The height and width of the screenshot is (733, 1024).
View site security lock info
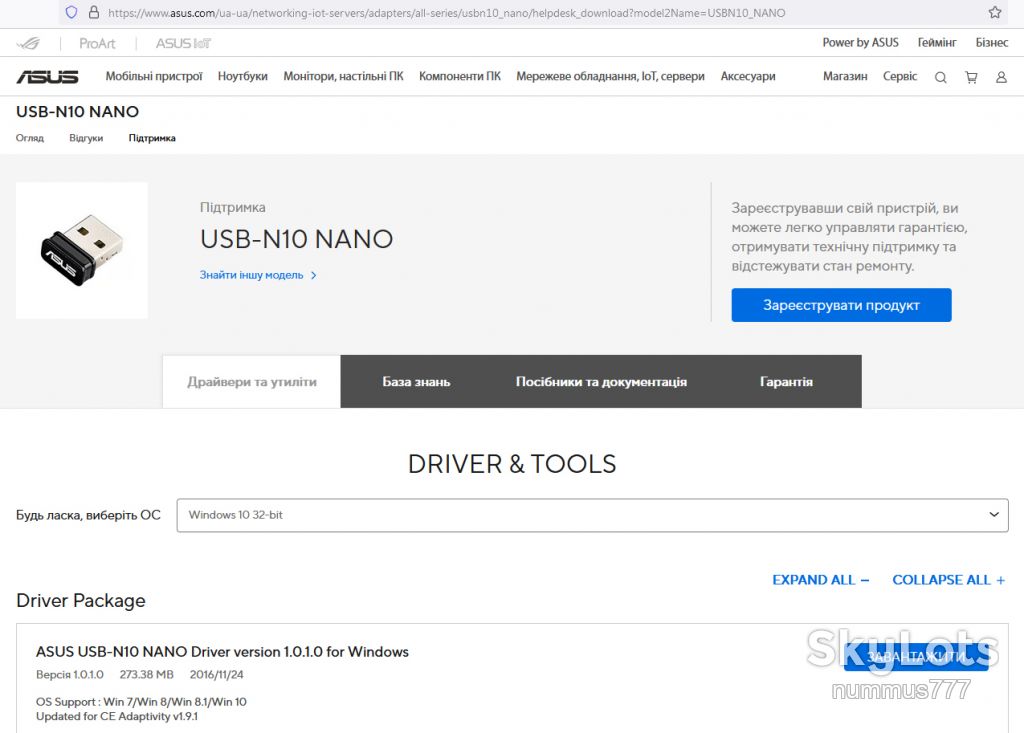[94, 12]
